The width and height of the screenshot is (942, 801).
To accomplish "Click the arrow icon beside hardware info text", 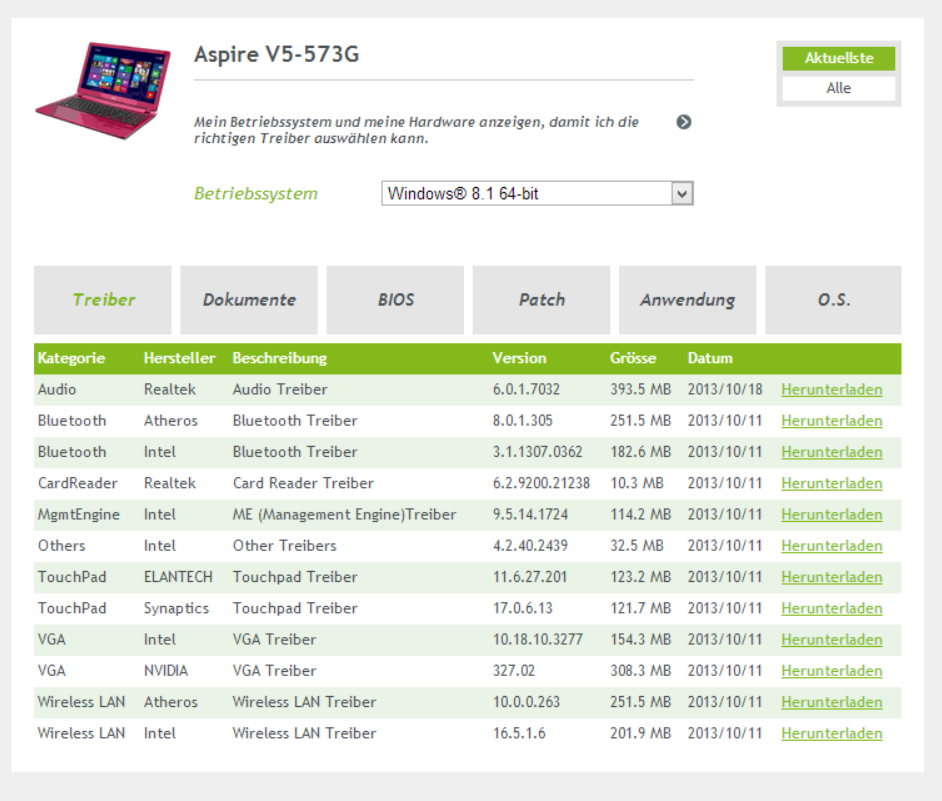I will coord(684,122).
